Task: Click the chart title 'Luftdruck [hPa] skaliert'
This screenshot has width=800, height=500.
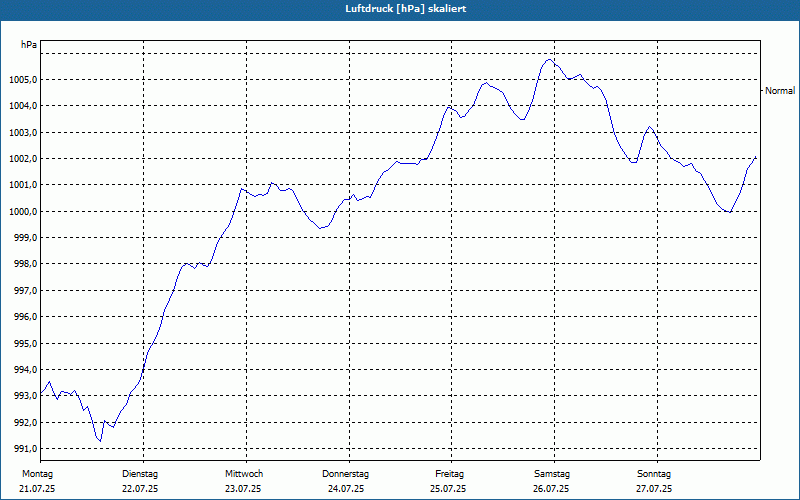Action: pyautogui.click(x=406, y=9)
